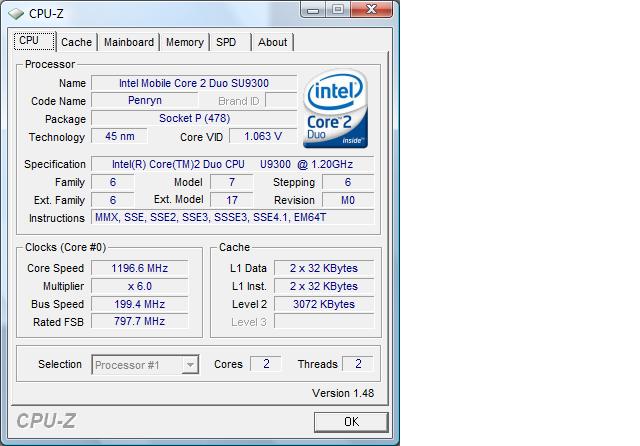This screenshot has height=446, width=640.
Task: Click the Version 1.48 text
Action: [343, 393]
